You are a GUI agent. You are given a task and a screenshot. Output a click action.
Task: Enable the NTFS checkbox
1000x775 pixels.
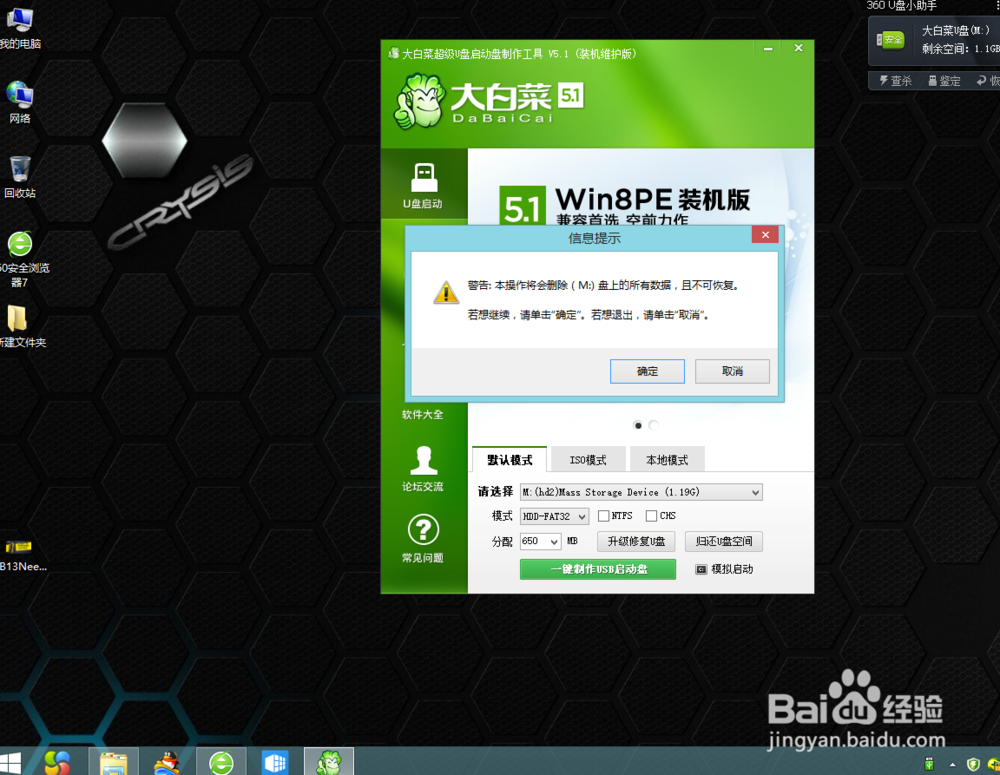click(x=603, y=516)
